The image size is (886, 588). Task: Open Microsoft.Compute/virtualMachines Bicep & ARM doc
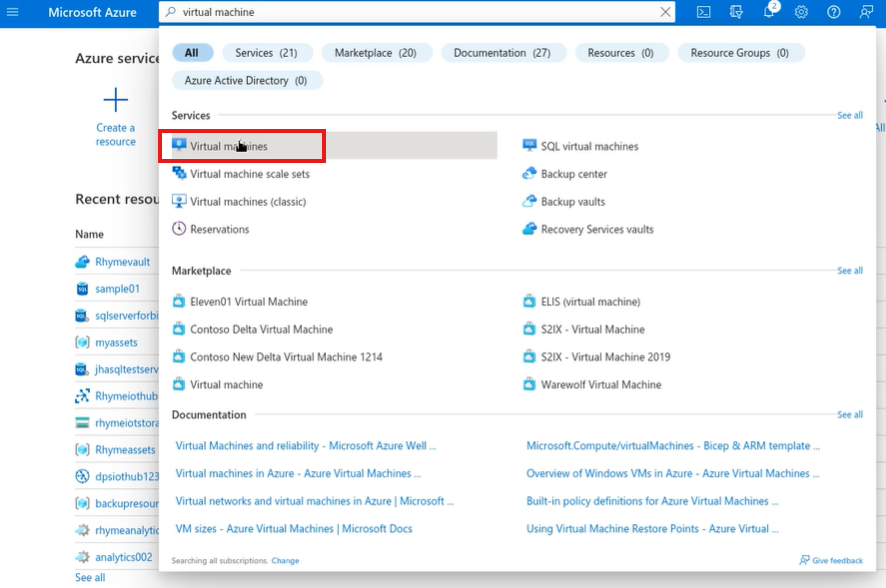pyautogui.click(x=673, y=446)
